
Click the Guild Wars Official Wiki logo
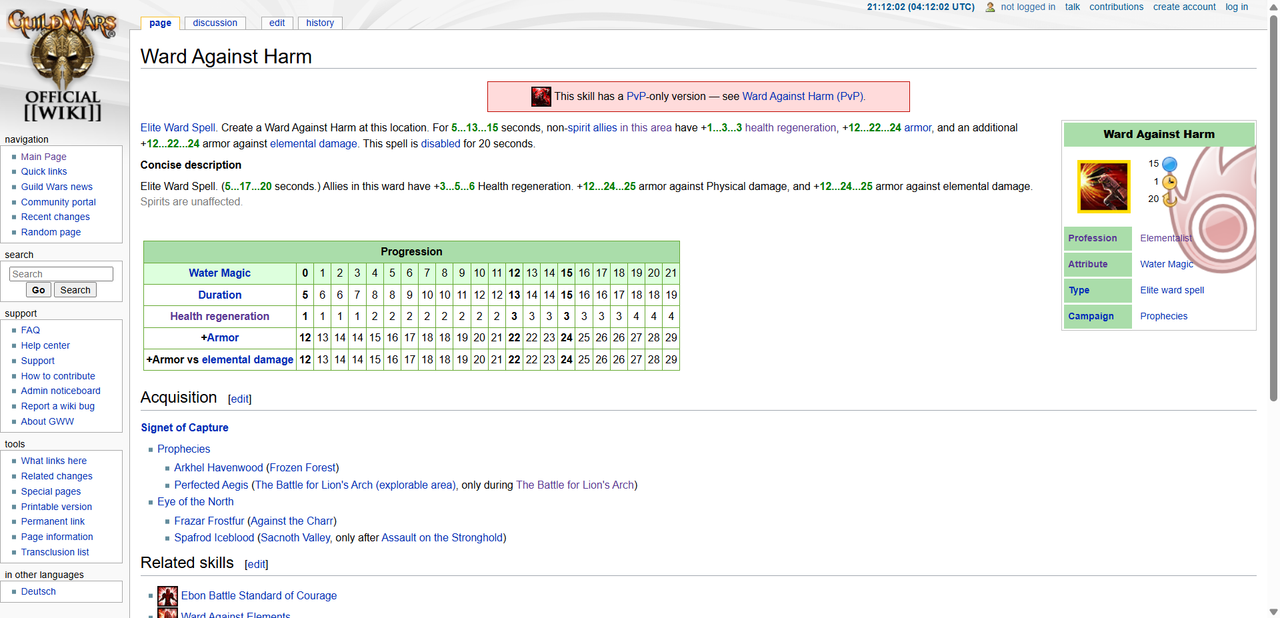(x=63, y=64)
